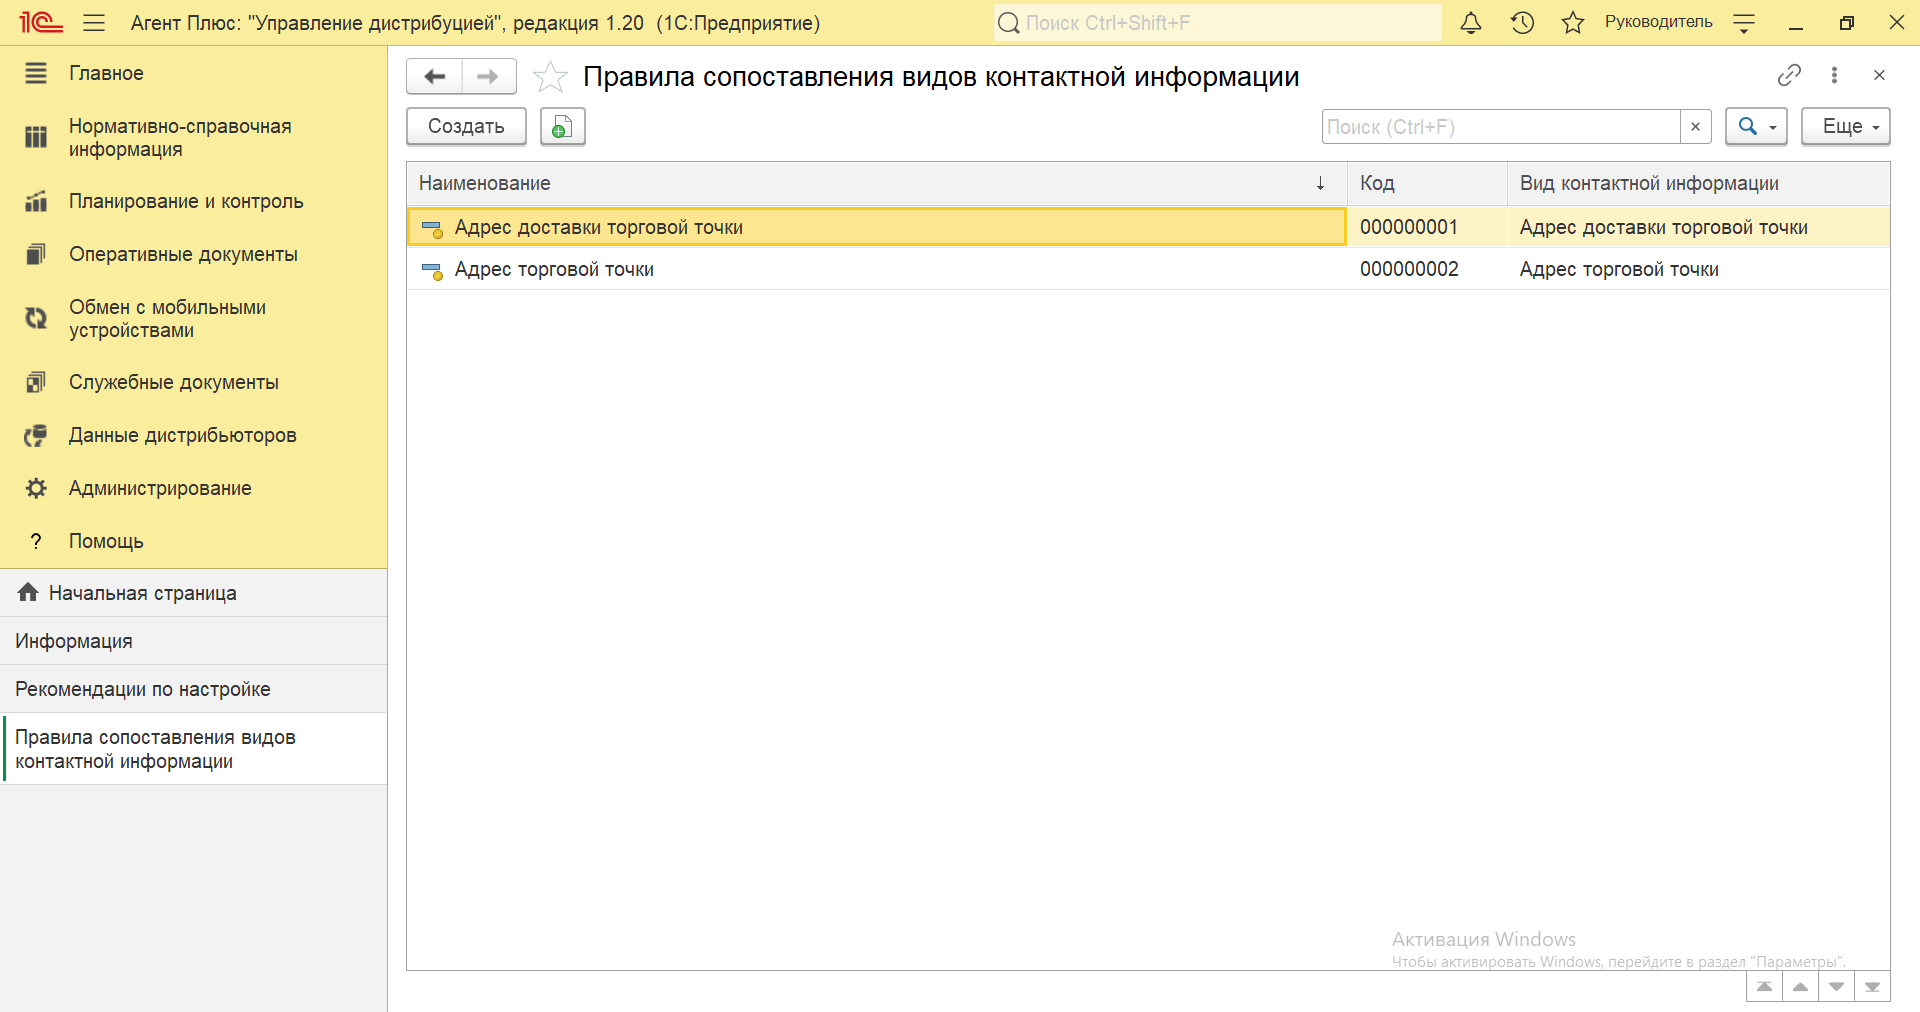The image size is (1920, 1012).
Task: Click the 1C logo icon
Action: 41,22
